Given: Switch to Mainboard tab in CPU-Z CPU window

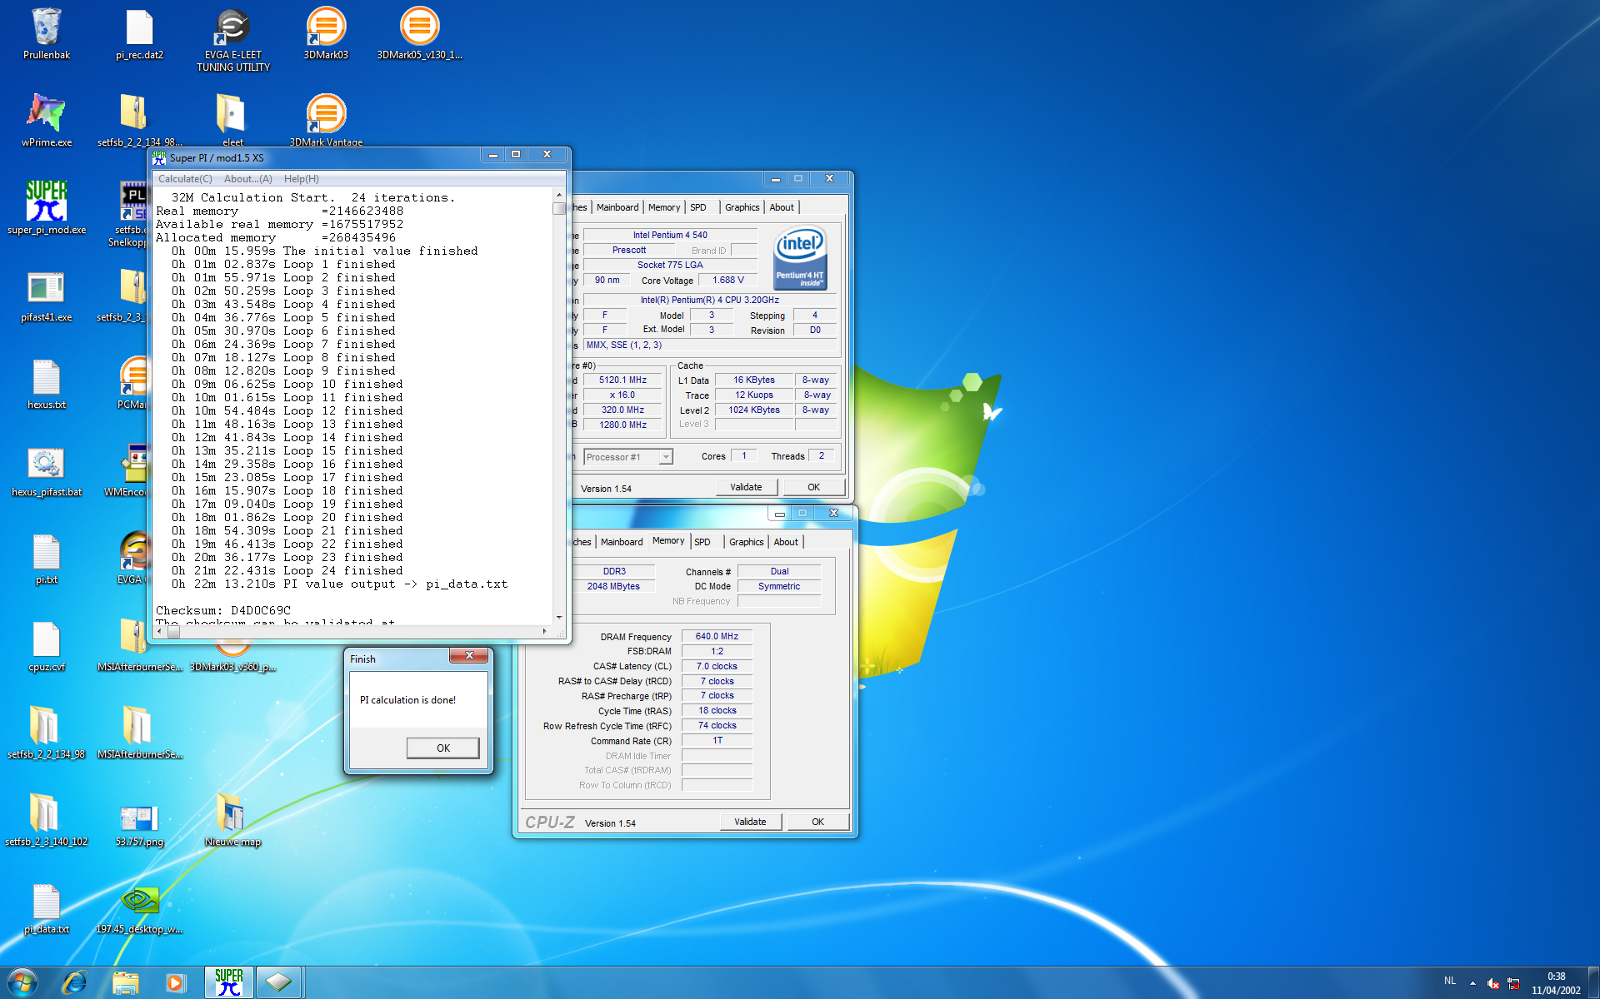Looking at the screenshot, I should (617, 208).
